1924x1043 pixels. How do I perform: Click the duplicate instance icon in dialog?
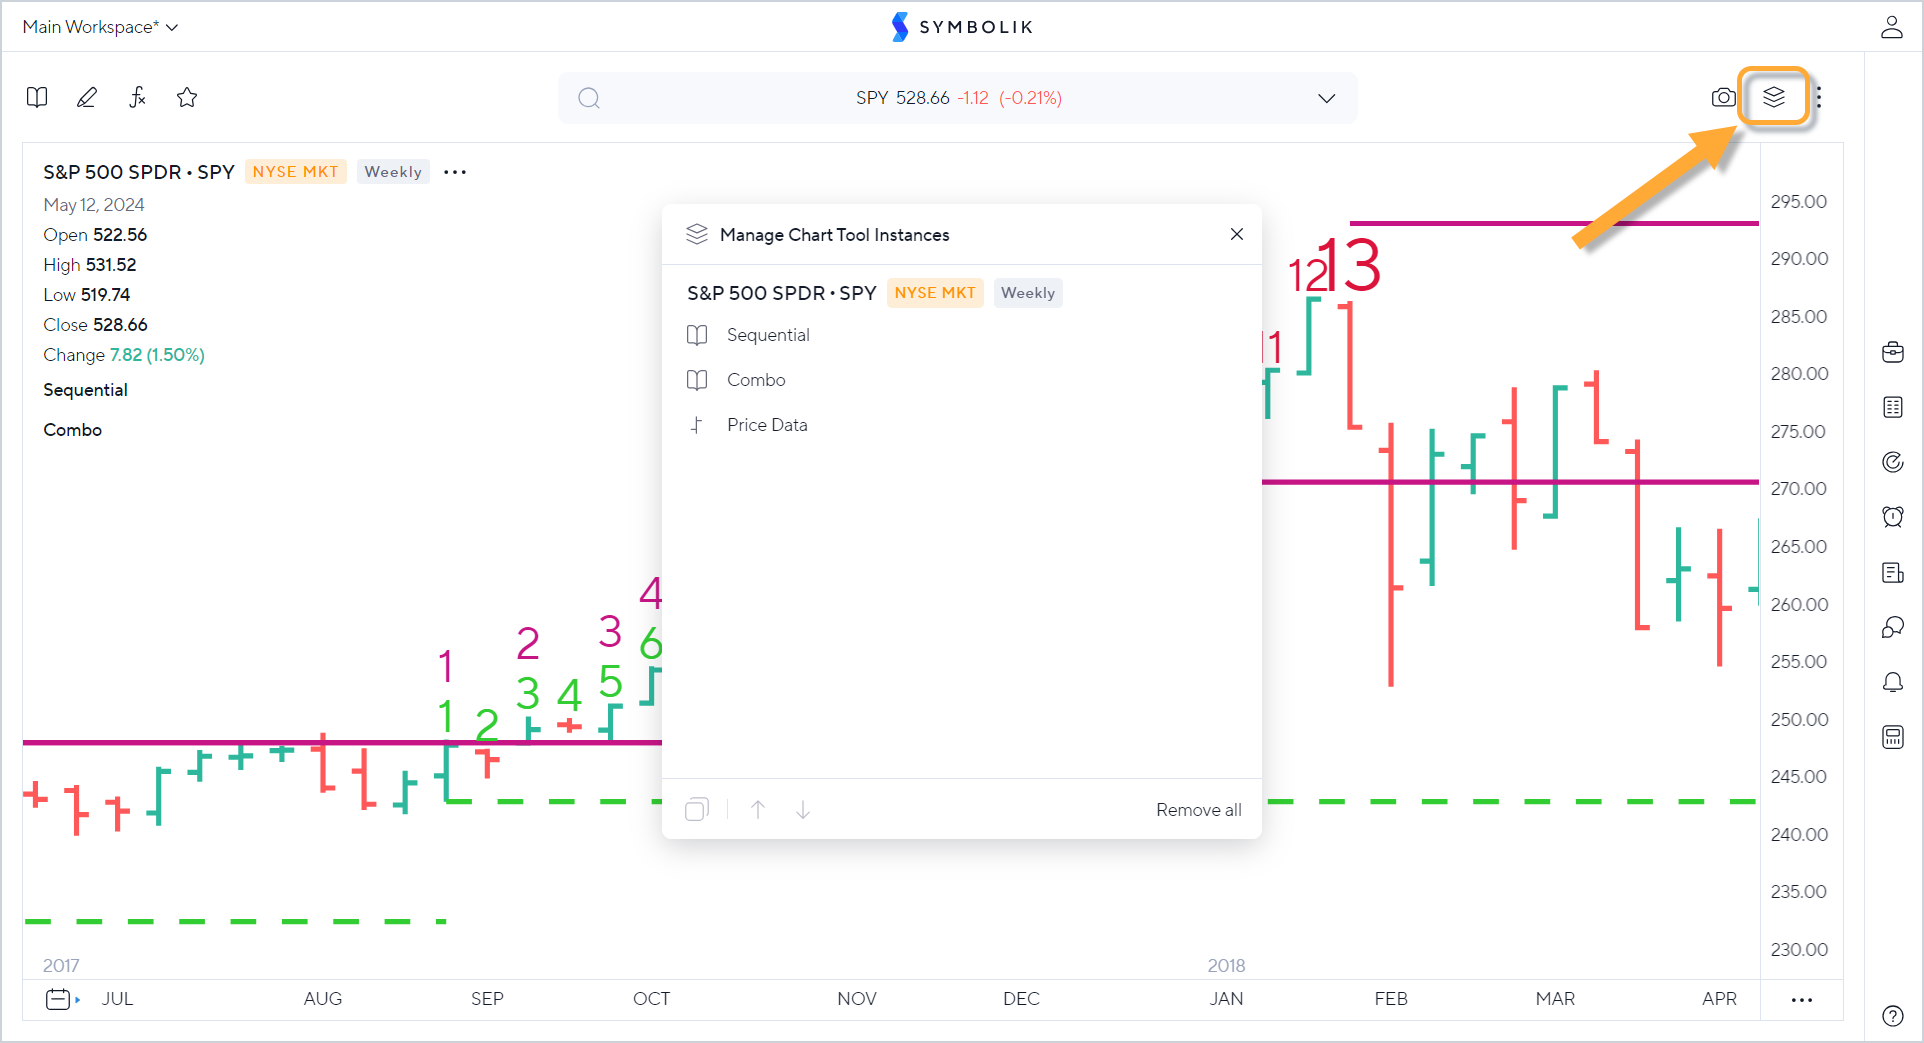point(697,809)
